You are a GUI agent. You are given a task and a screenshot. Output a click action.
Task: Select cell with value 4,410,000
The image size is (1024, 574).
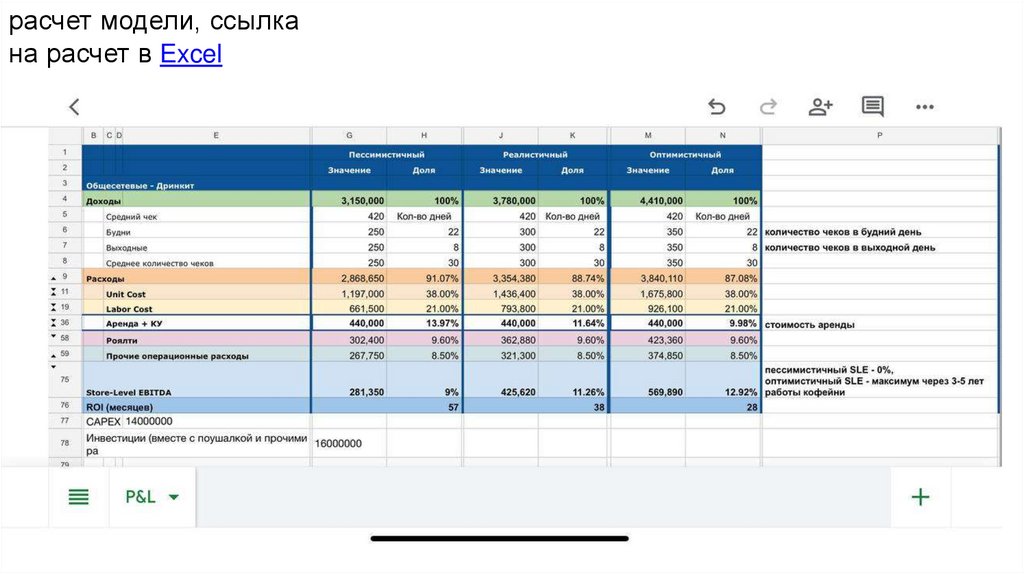tap(648, 200)
